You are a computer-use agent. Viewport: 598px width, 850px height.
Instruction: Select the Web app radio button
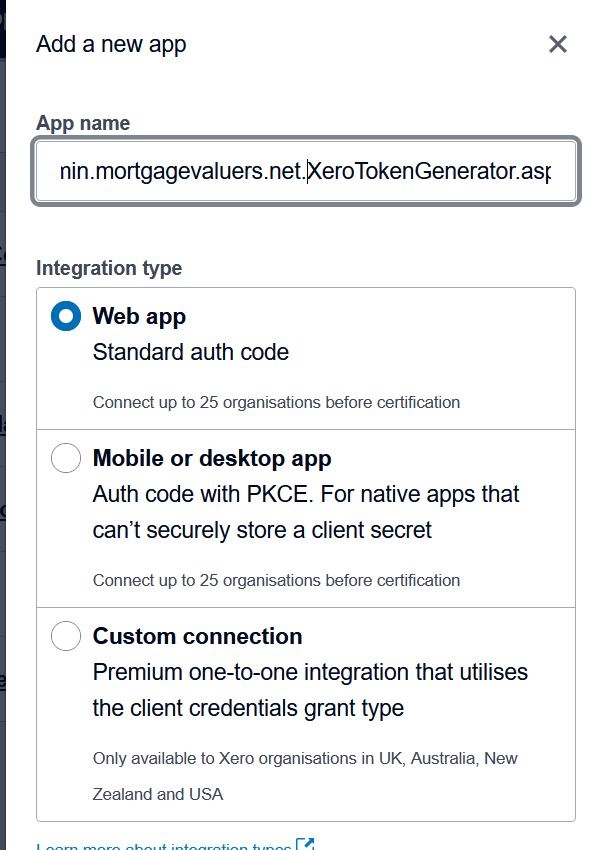tap(65, 315)
